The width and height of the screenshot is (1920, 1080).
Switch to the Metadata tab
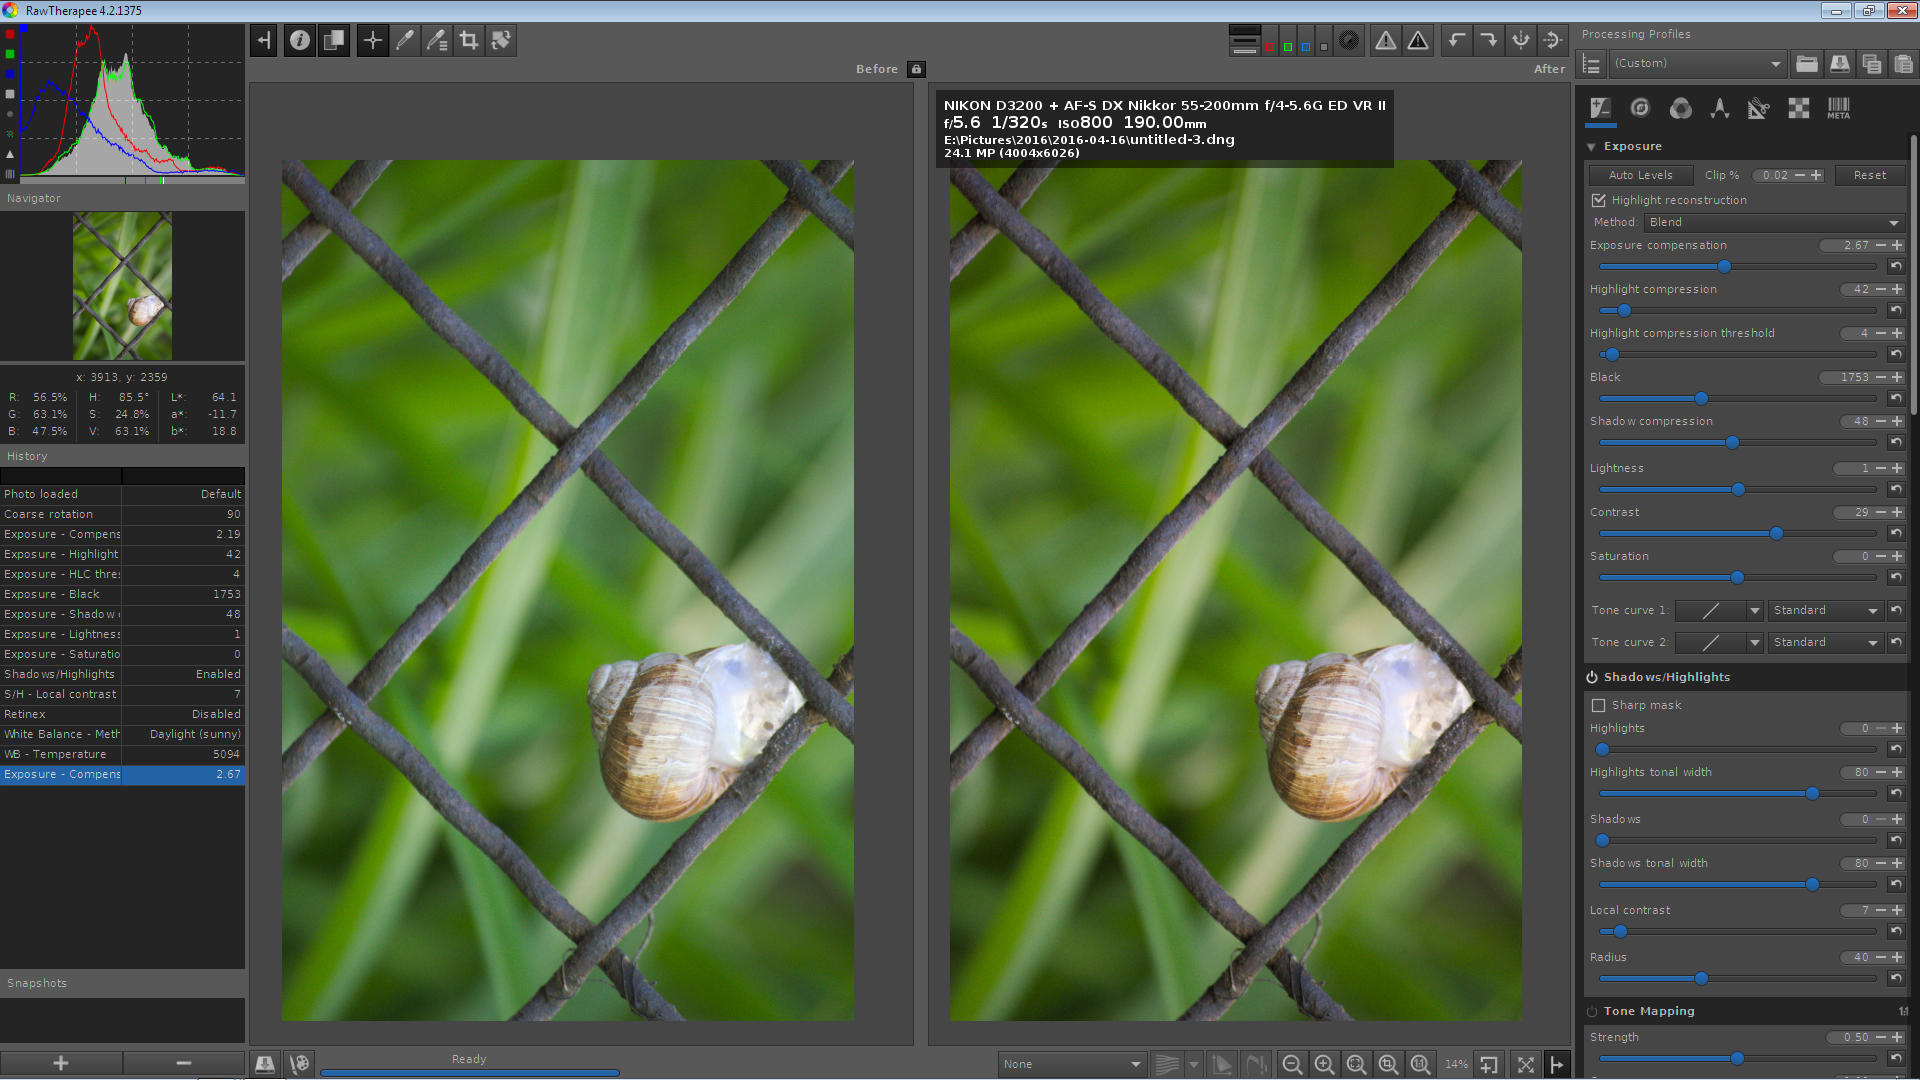1839,108
